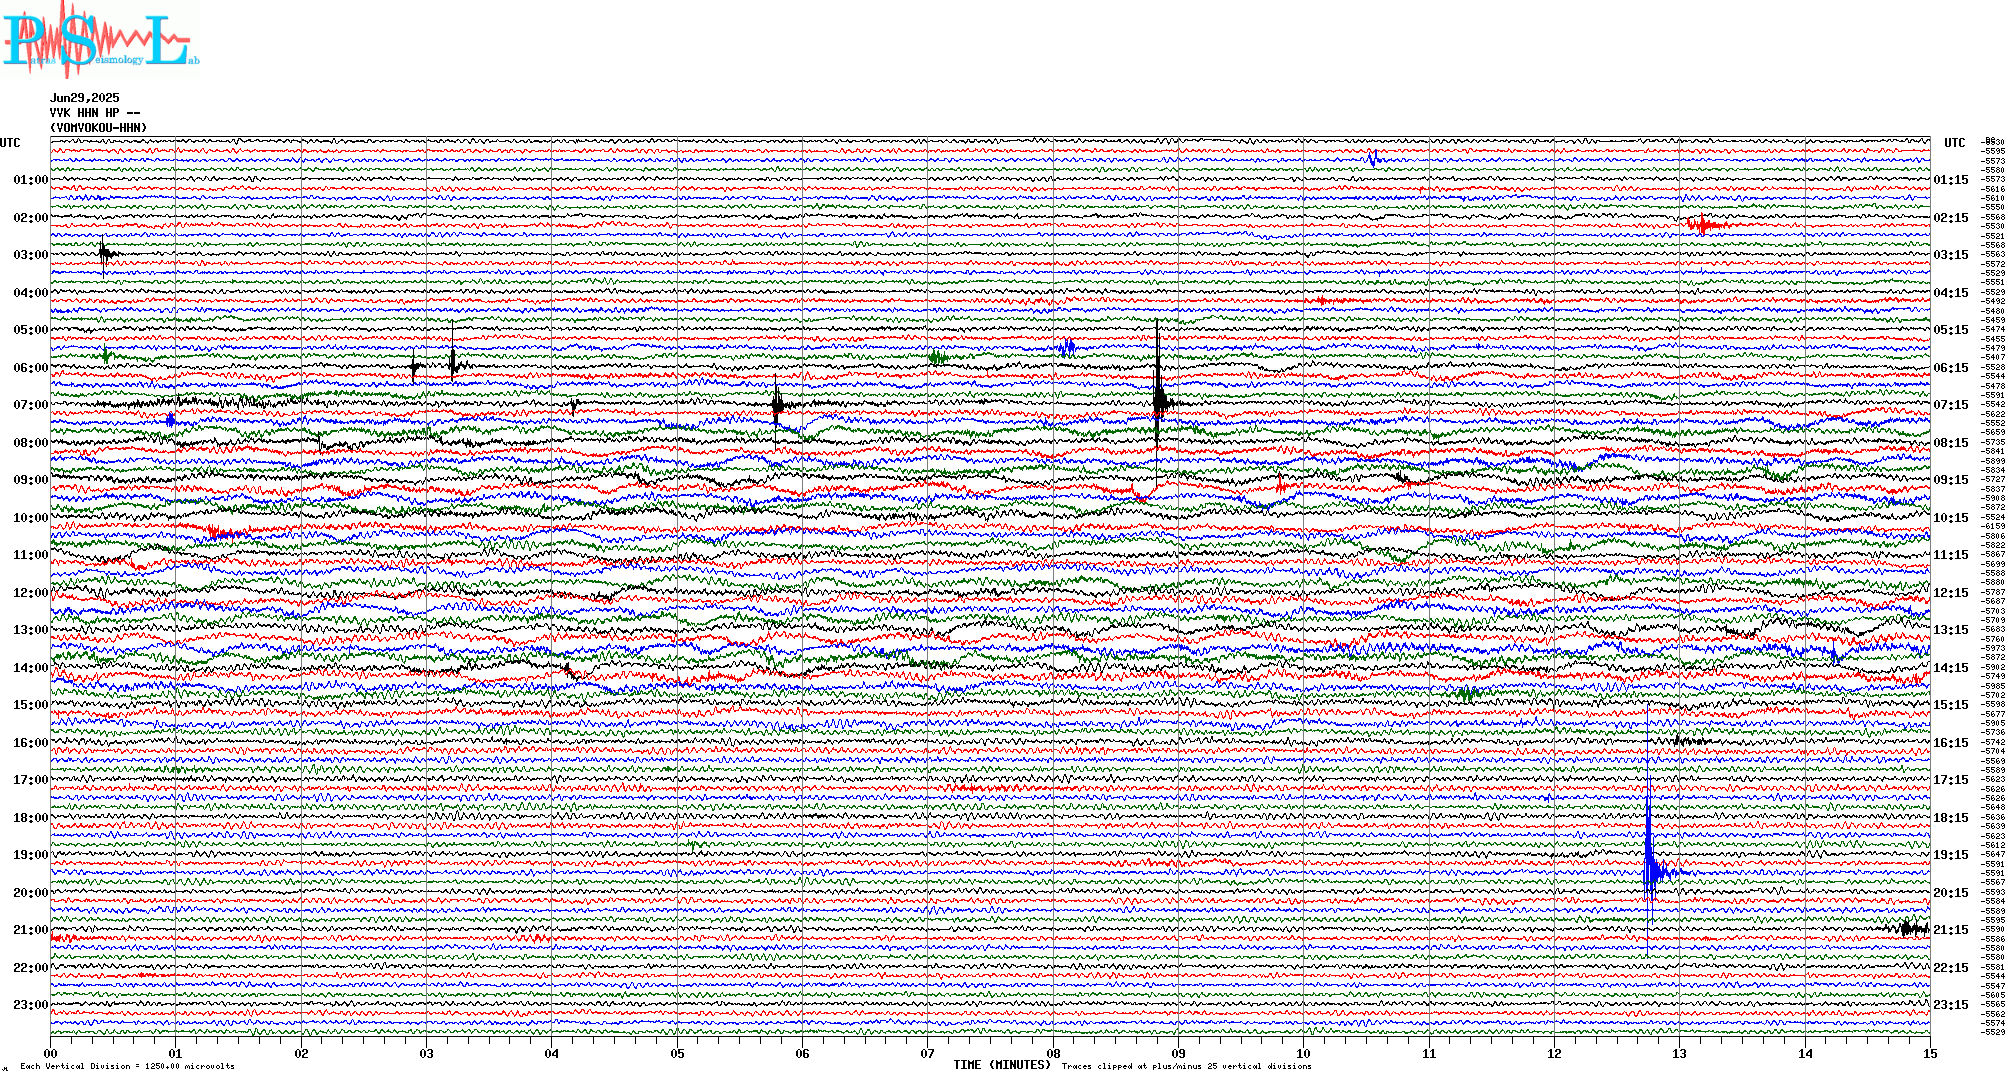Click the 01:15 time label

(1951, 180)
